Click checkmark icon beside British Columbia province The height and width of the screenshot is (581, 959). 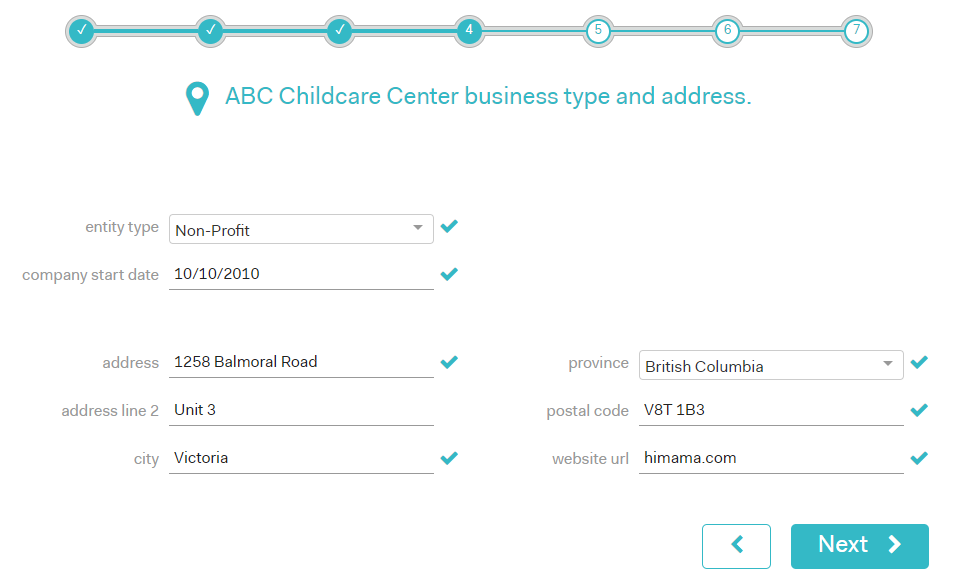(919, 362)
